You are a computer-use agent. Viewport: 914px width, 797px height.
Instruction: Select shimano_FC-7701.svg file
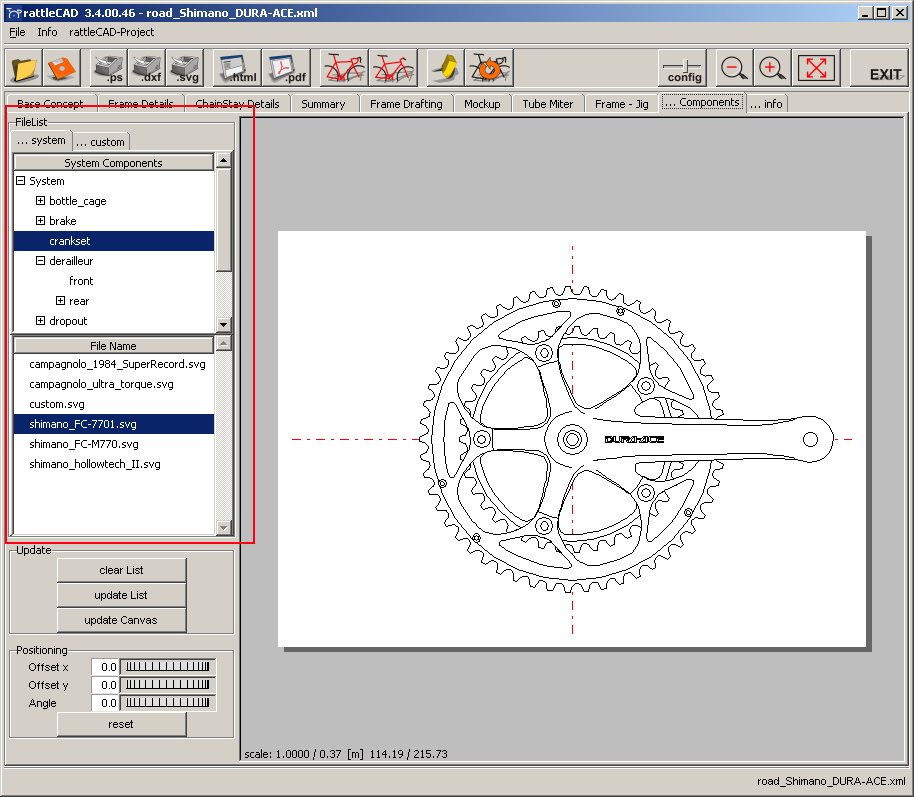pos(114,424)
